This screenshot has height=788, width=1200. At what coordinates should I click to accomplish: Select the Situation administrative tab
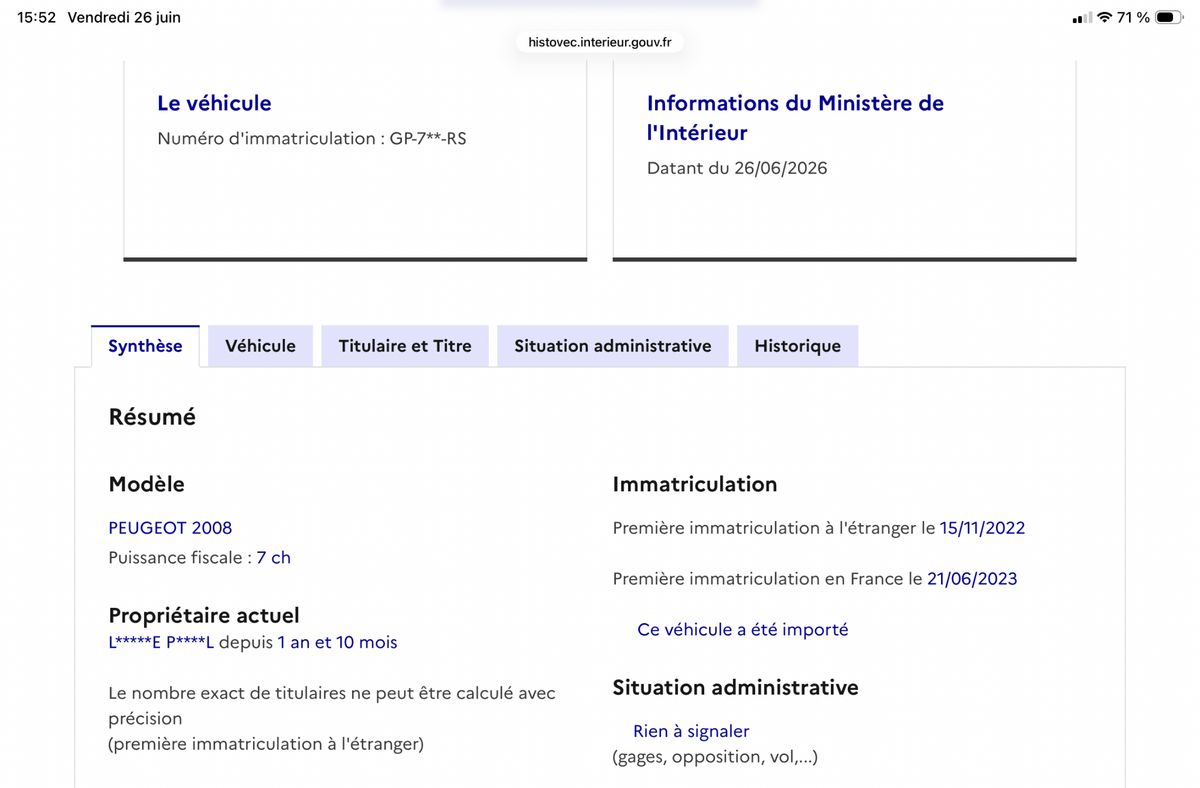point(613,346)
